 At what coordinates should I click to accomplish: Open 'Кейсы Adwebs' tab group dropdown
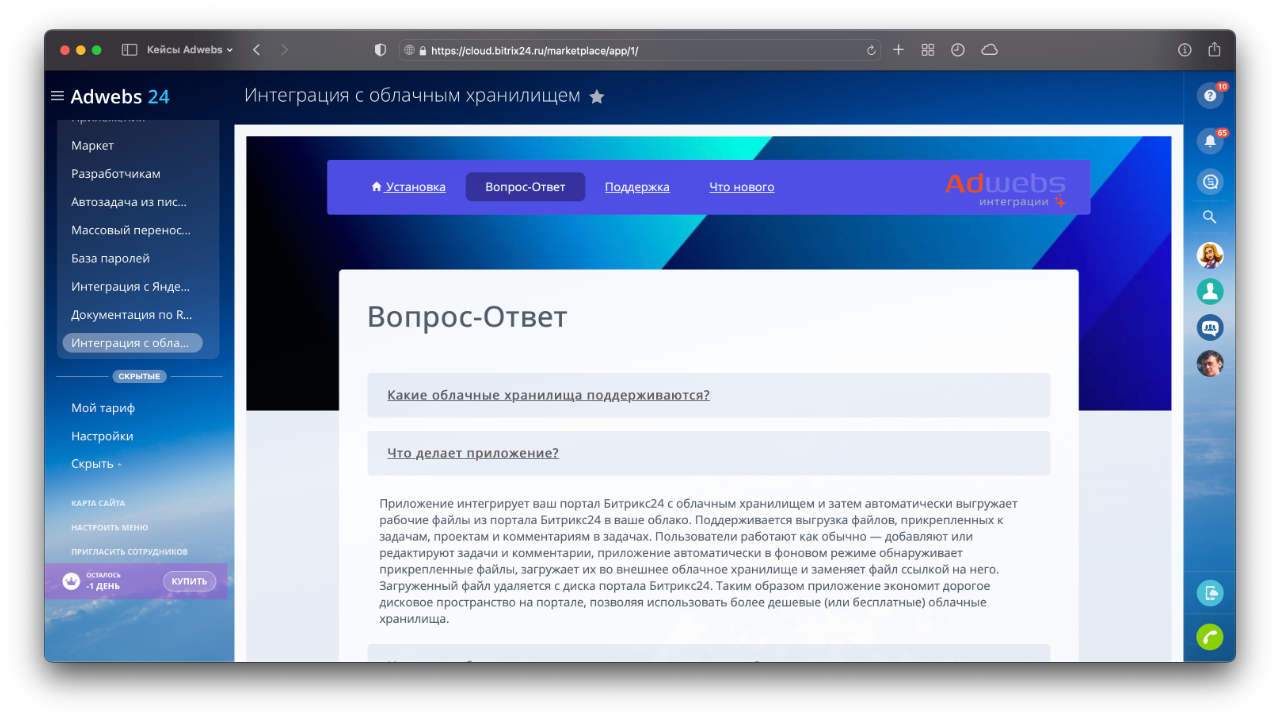click(189, 50)
